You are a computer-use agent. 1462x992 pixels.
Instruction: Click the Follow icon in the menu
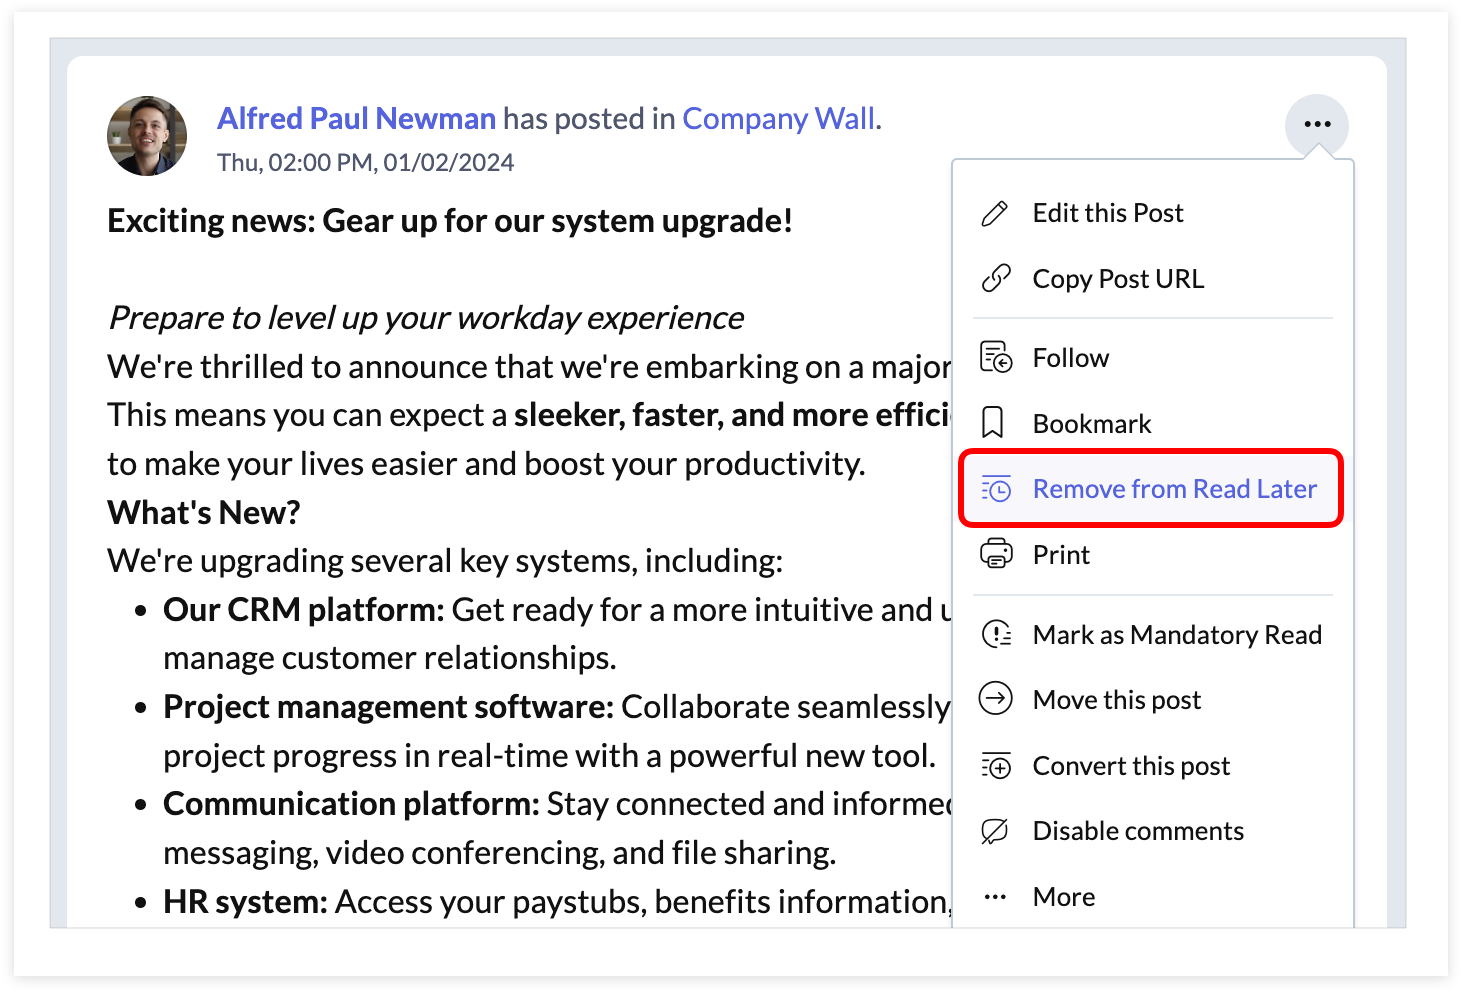coord(996,357)
